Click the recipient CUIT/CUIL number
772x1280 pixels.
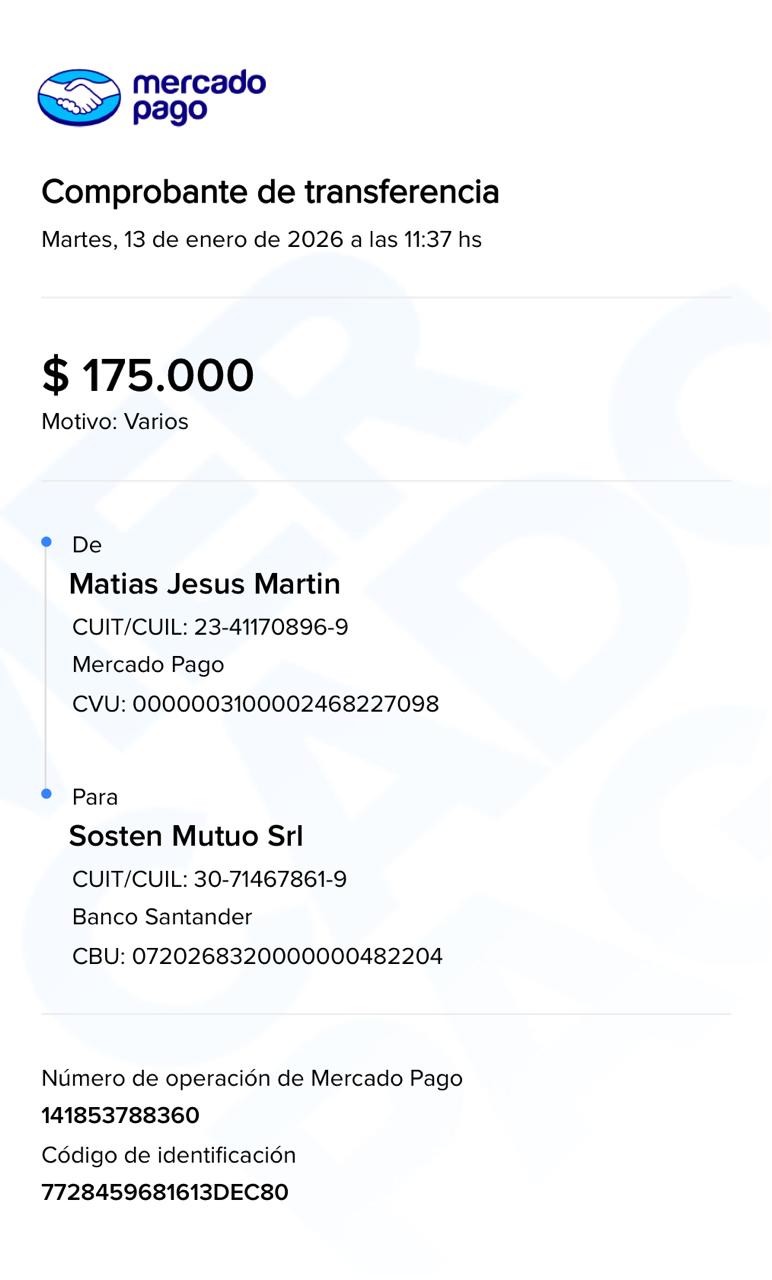pos(270,880)
